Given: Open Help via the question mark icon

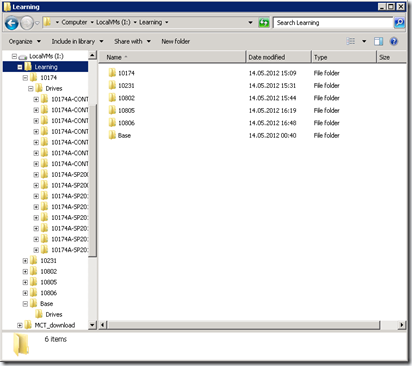Looking at the screenshot, I should (394, 41).
